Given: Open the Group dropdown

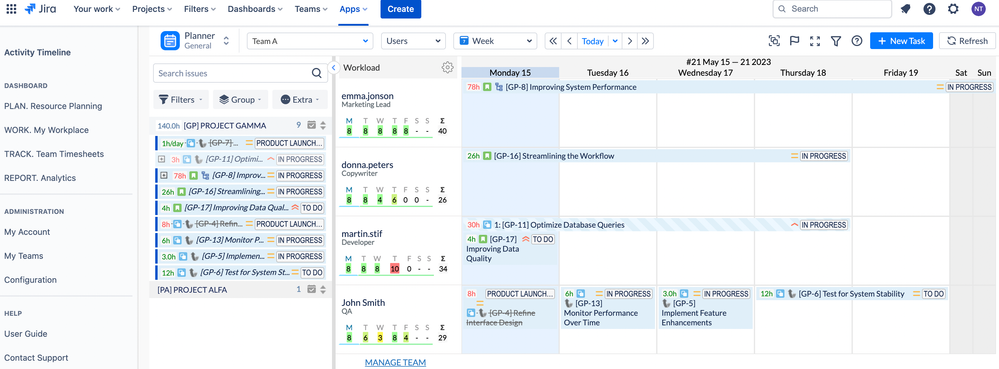Looking at the screenshot, I should click(x=240, y=99).
